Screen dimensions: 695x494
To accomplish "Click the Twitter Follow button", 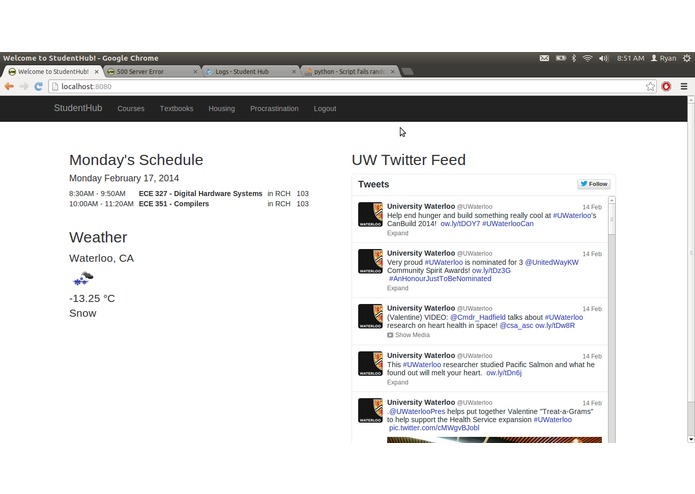I will click(594, 184).
